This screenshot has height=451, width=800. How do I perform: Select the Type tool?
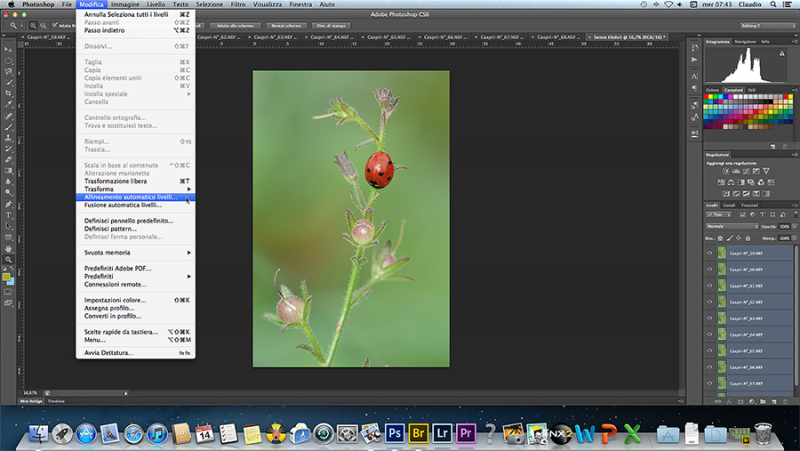[x=8, y=215]
